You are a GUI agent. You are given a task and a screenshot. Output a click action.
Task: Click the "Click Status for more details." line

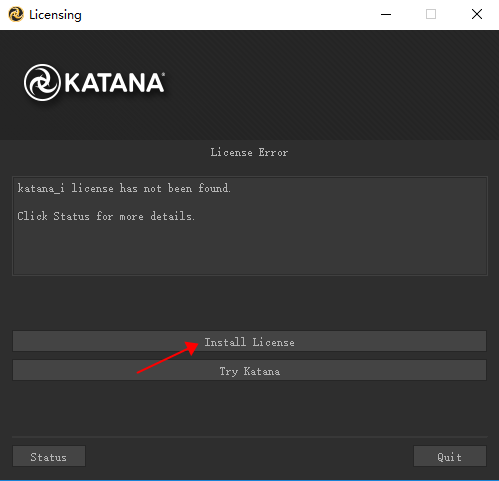(106, 216)
